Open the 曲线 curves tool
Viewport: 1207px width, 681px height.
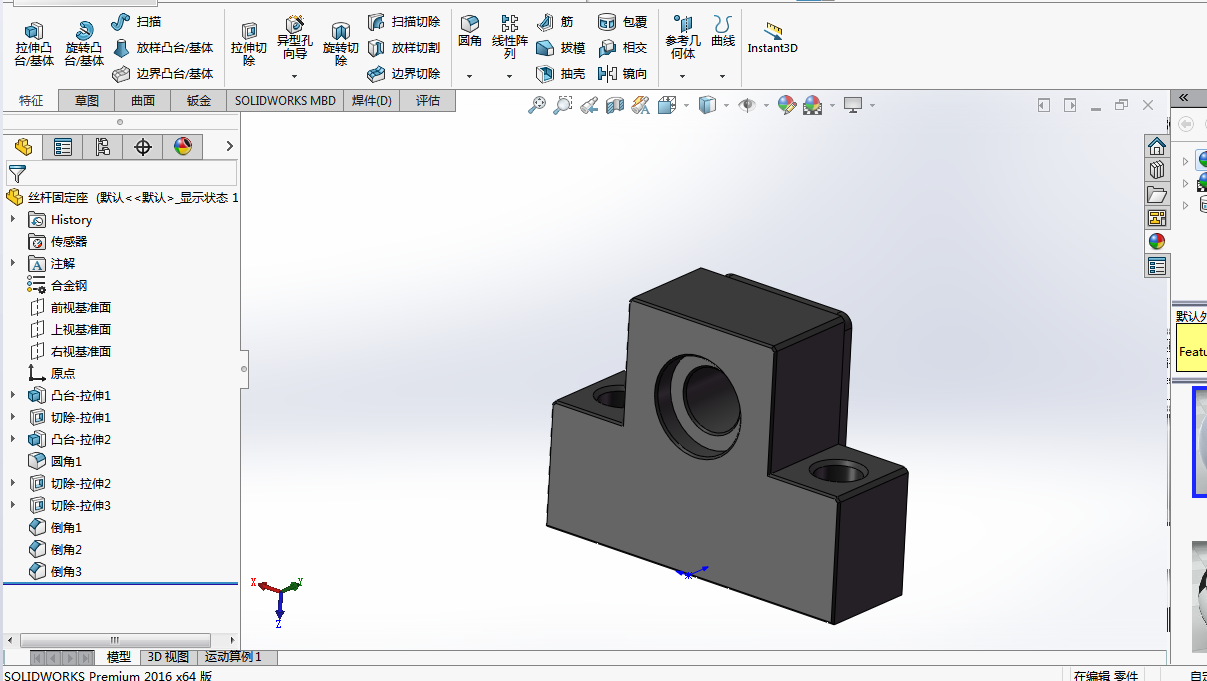pyautogui.click(x=723, y=32)
